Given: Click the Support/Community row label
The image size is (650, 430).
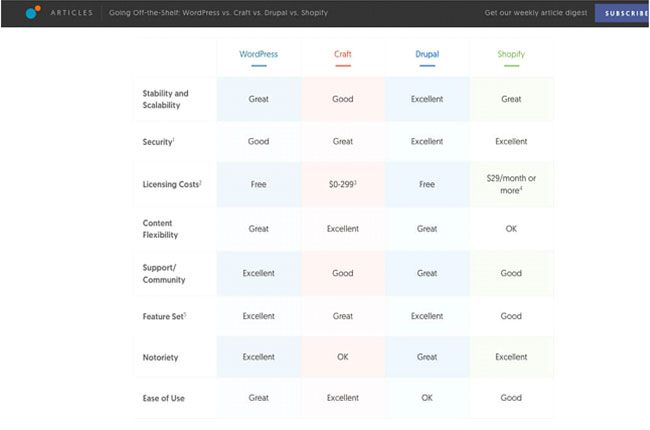Looking at the screenshot, I should [x=163, y=272].
